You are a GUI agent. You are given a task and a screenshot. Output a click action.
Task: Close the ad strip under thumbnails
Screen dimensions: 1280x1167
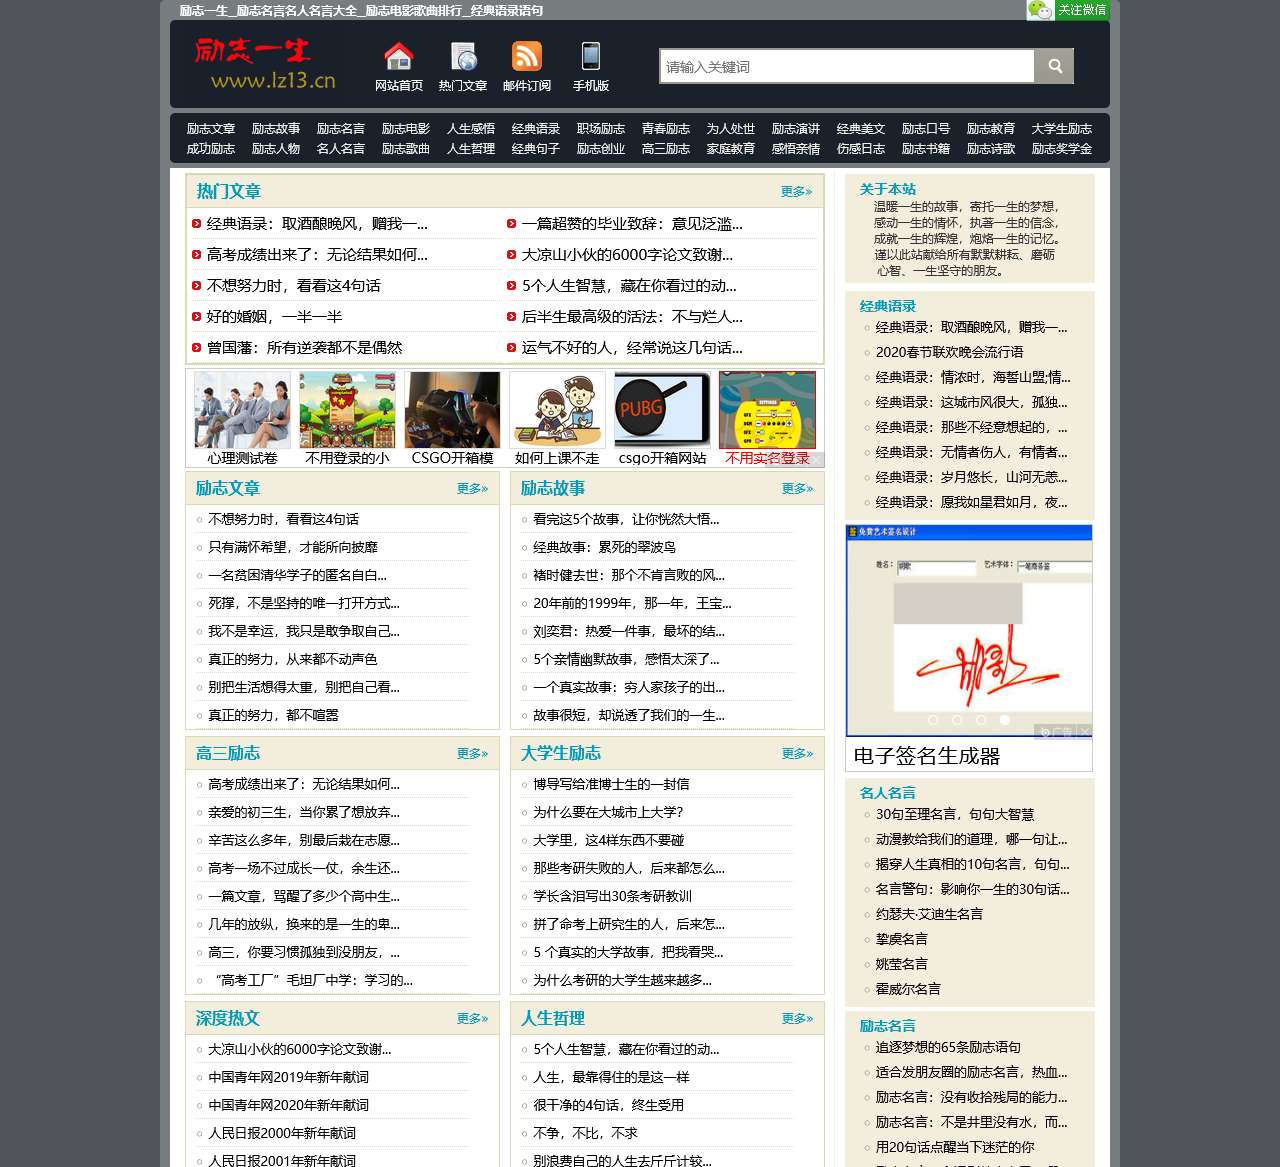click(x=817, y=459)
